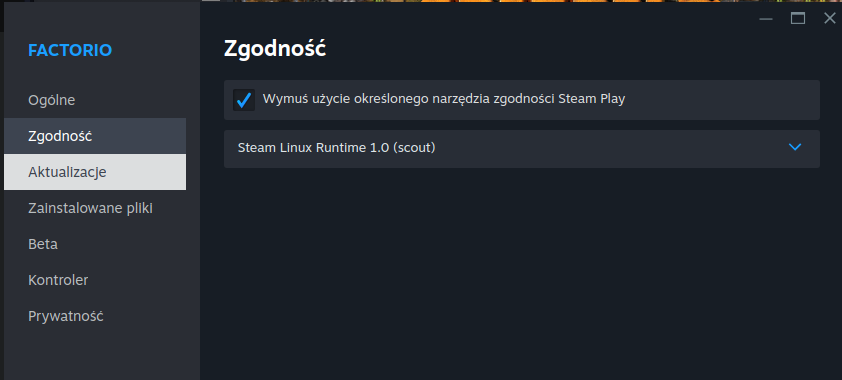
Task: Click the Zgodność page heading
Action: pyautogui.click(x=274, y=49)
